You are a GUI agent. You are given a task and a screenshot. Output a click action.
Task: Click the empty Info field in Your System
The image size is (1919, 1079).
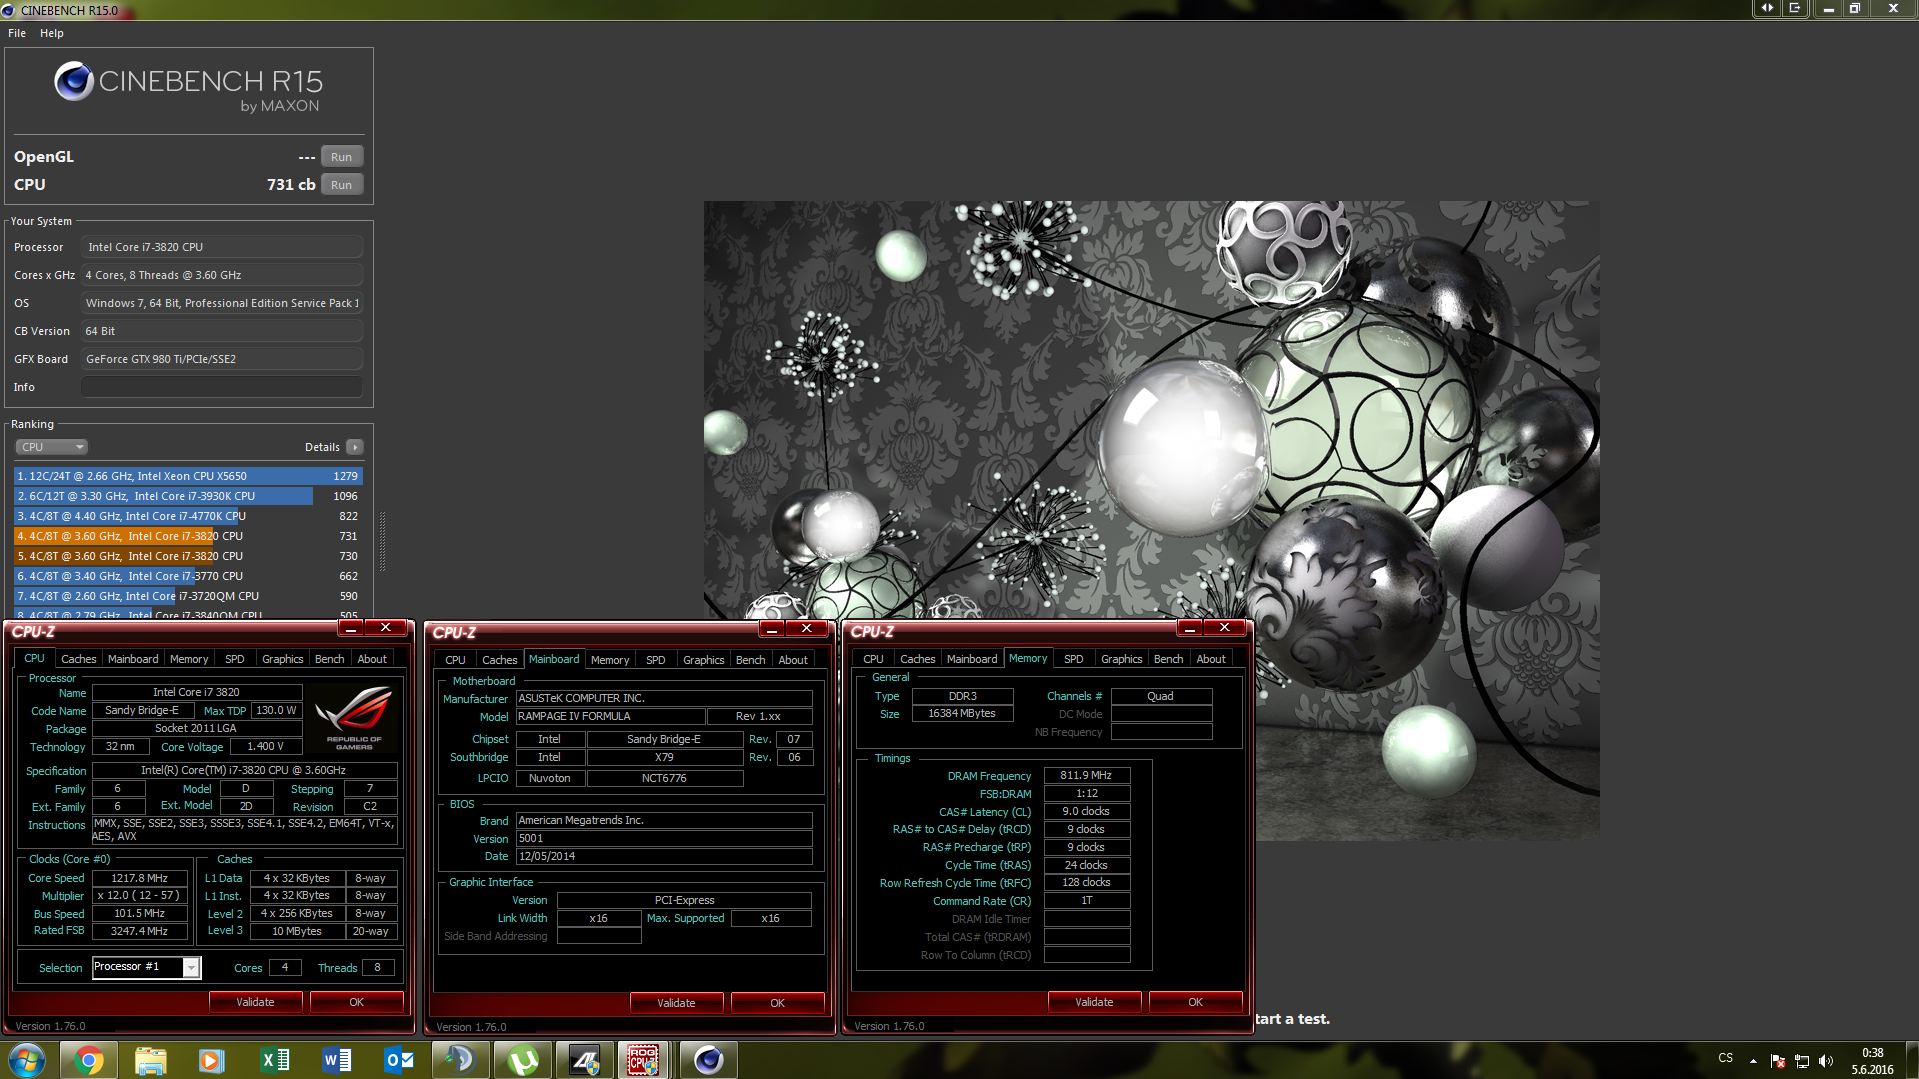(x=222, y=387)
